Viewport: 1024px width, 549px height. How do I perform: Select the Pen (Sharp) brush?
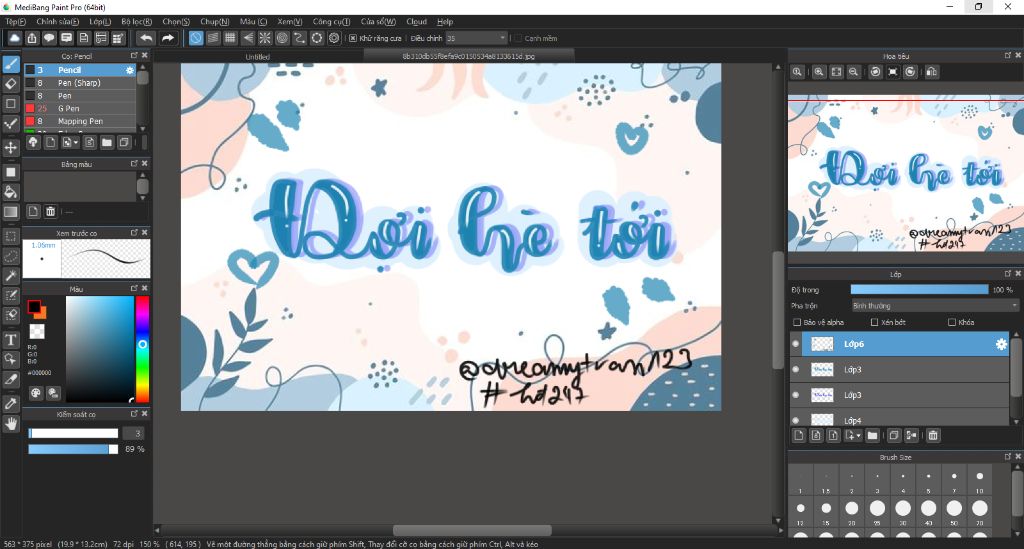(80, 83)
